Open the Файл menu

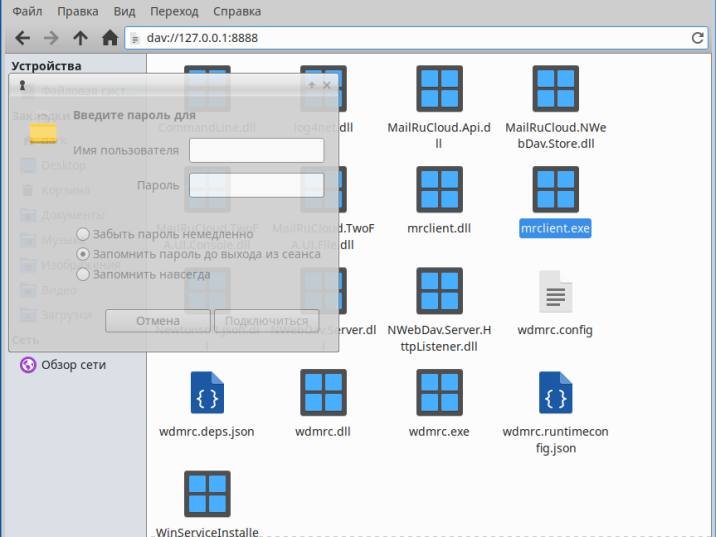click(x=27, y=11)
